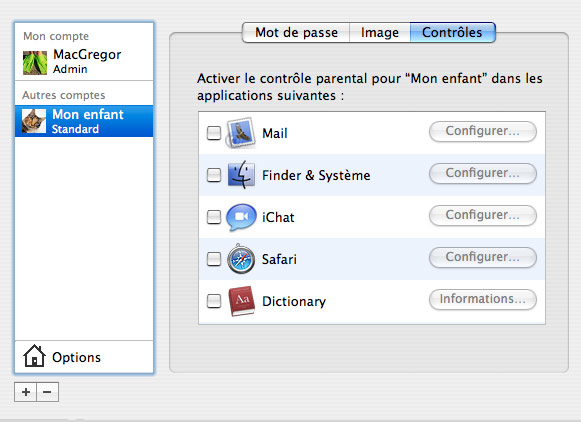
Task: Click the Dictionary book icon
Action: 242,300
